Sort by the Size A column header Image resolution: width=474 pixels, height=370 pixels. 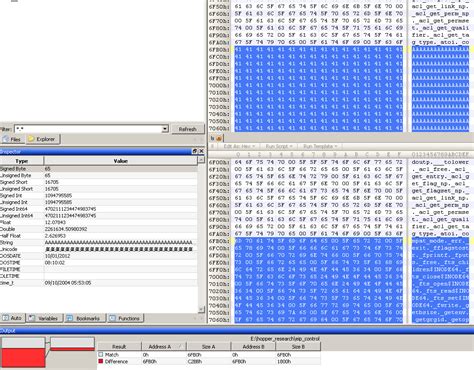click(x=208, y=347)
